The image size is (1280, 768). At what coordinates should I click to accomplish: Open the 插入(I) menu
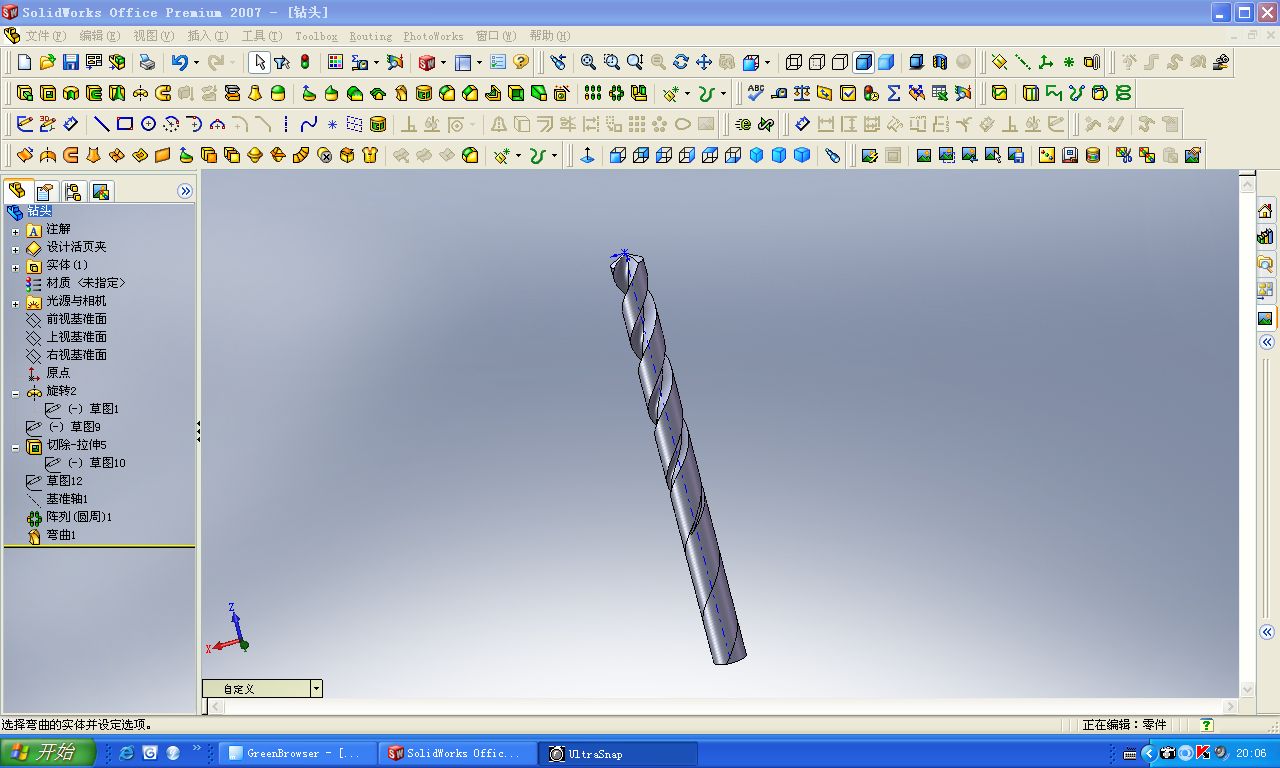(207, 36)
